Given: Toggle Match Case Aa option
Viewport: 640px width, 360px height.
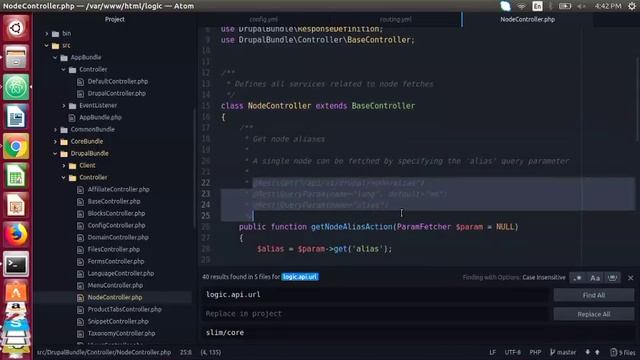Looking at the screenshot, I should pyautogui.click(x=595, y=278).
